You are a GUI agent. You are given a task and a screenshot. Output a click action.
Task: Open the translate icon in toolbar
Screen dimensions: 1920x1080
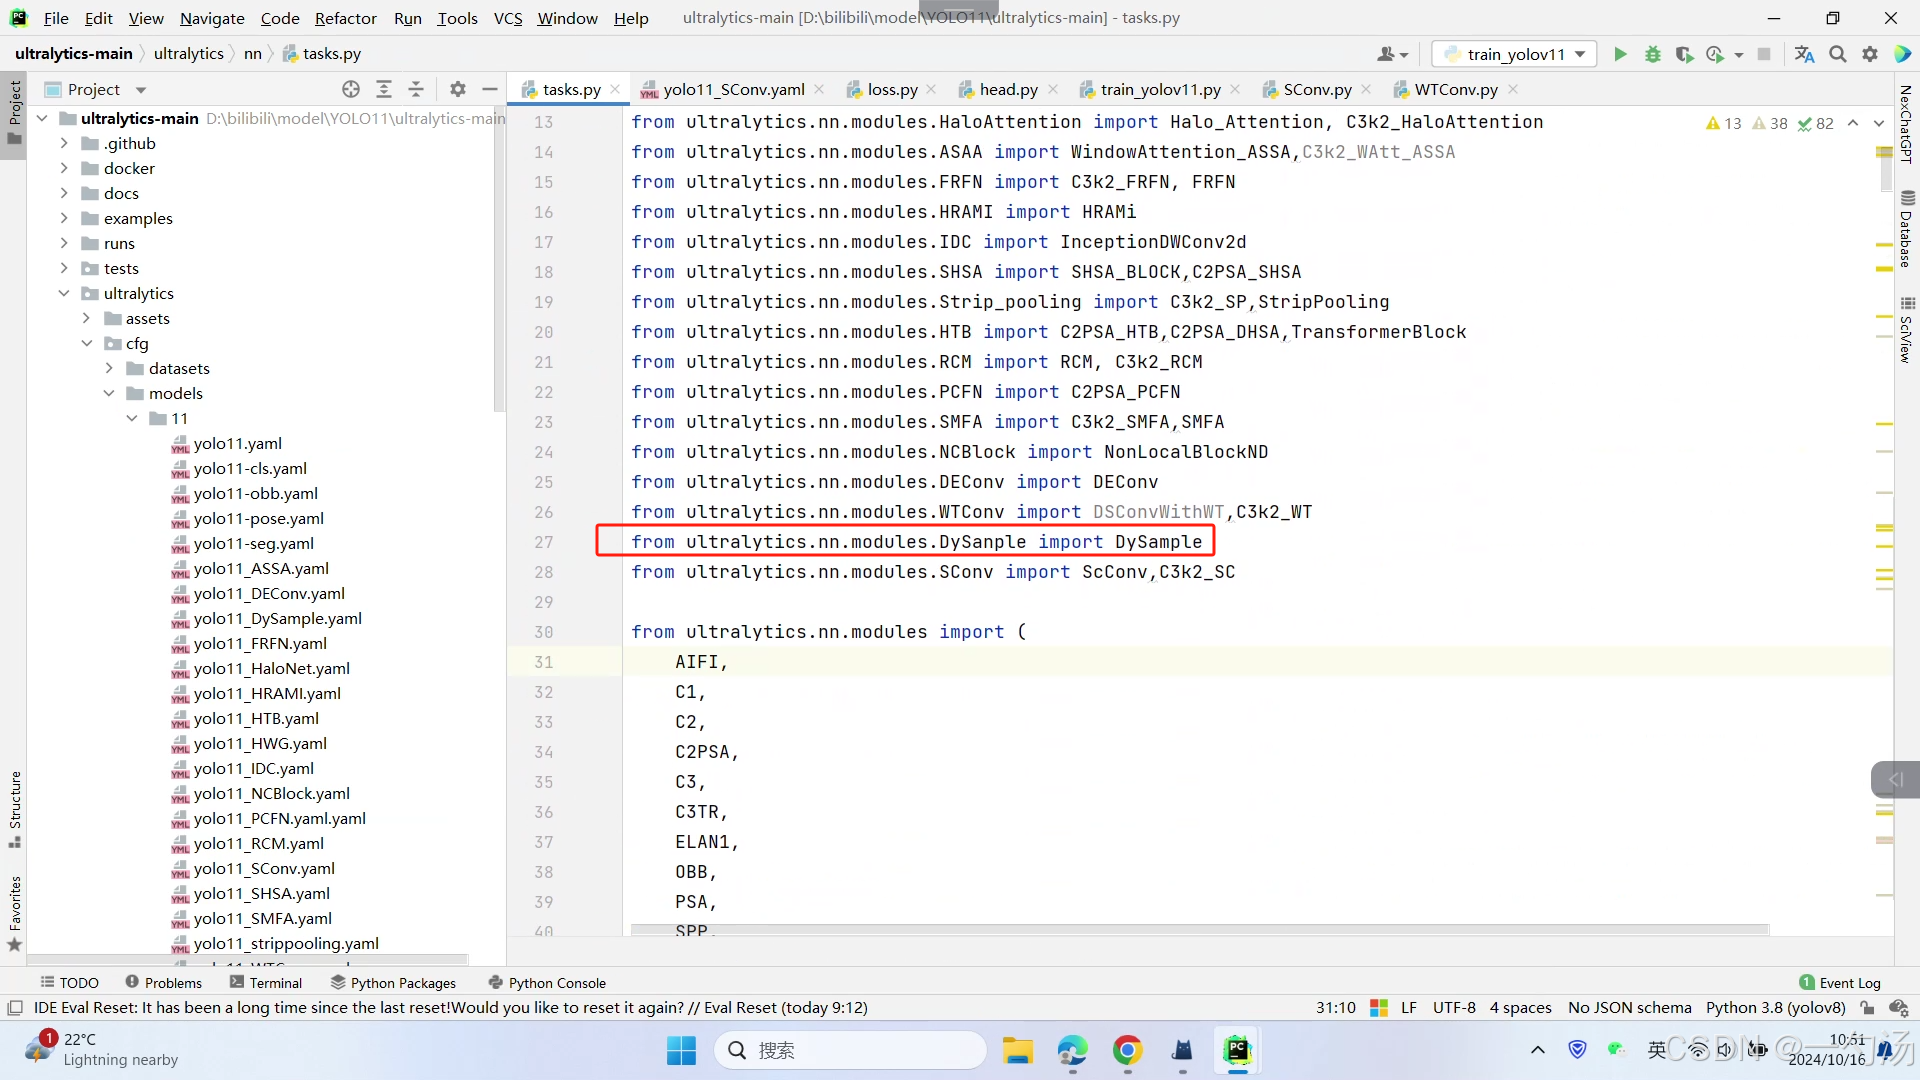pyautogui.click(x=1804, y=54)
